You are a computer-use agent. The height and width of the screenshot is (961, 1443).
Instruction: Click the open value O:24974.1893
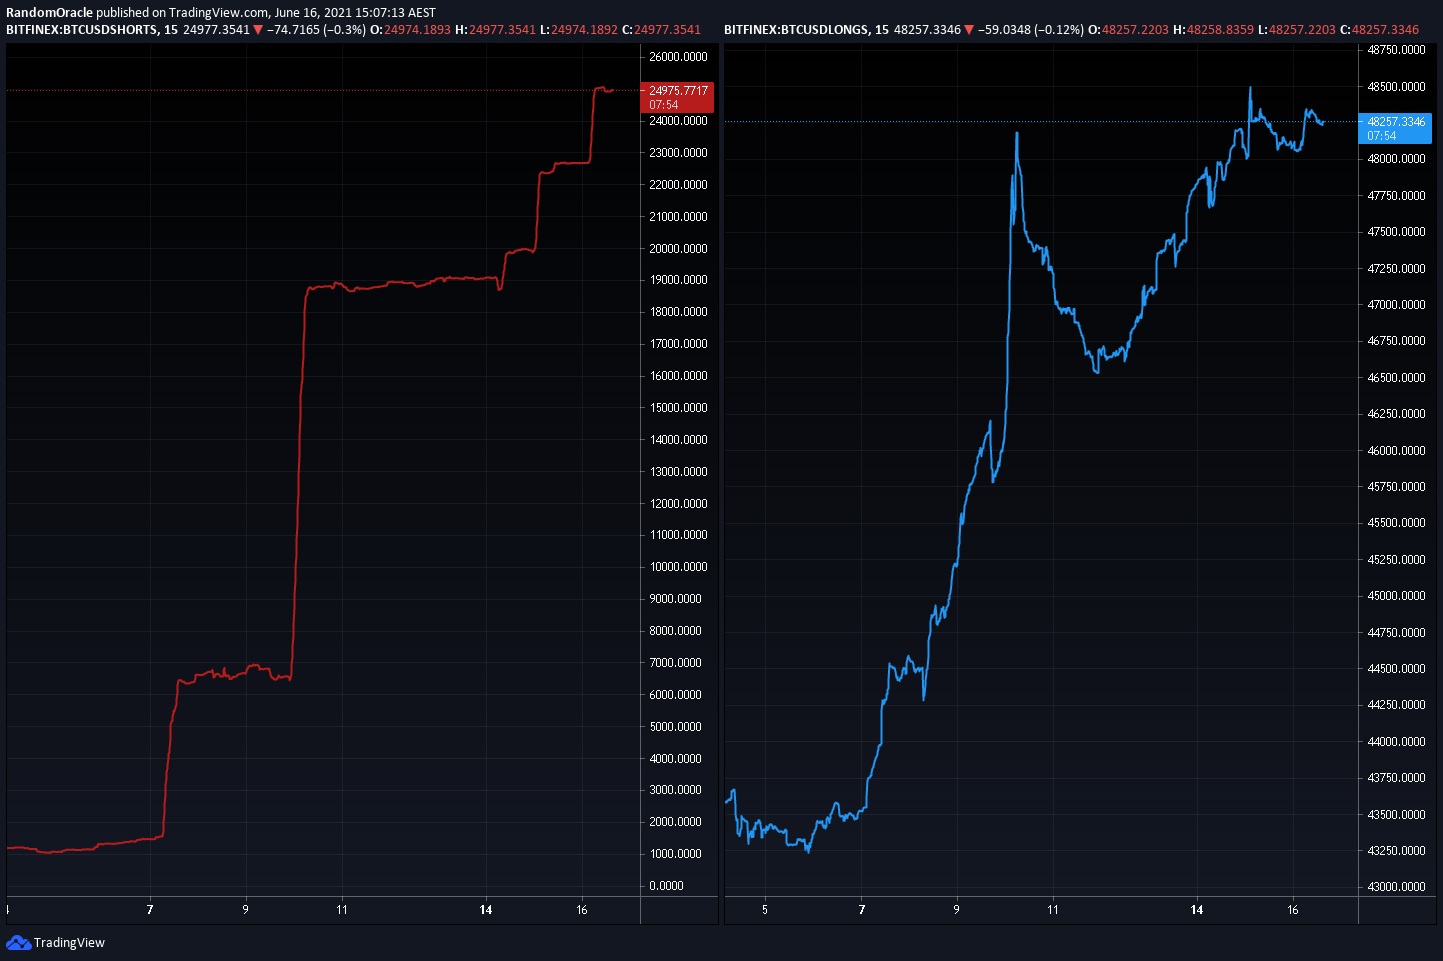(x=410, y=30)
